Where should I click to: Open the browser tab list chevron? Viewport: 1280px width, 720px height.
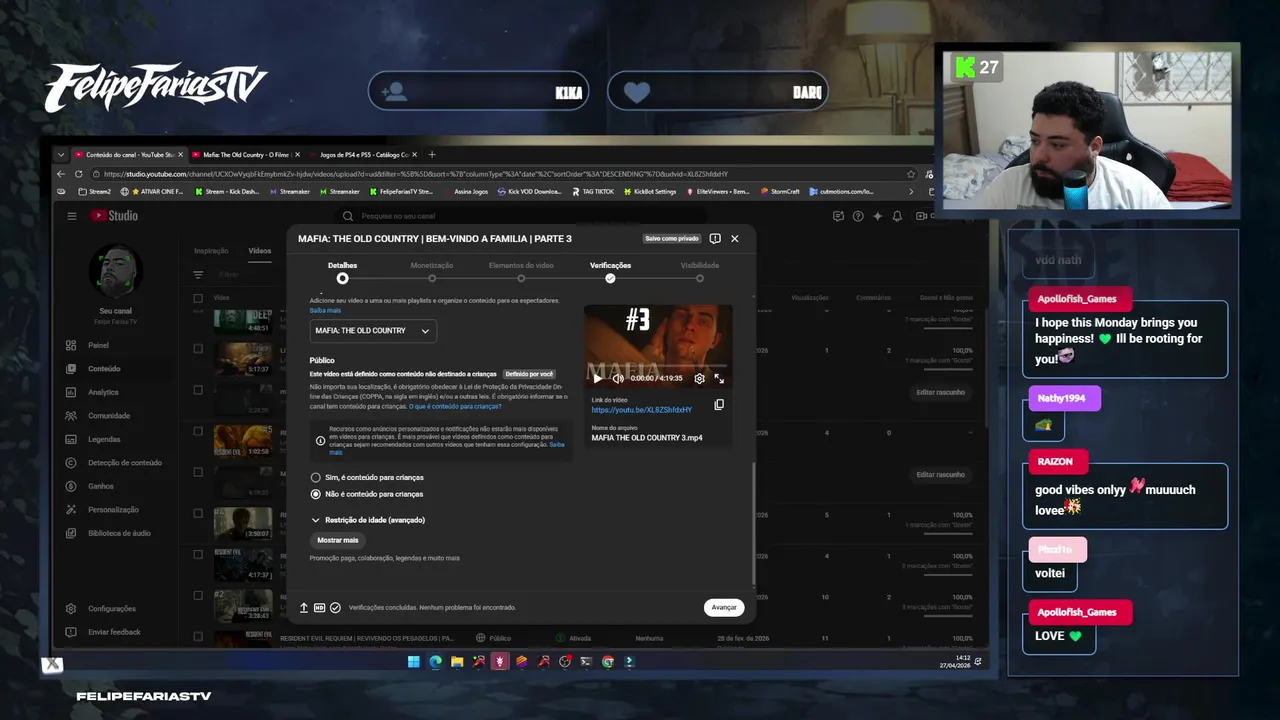tap(61, 155)
